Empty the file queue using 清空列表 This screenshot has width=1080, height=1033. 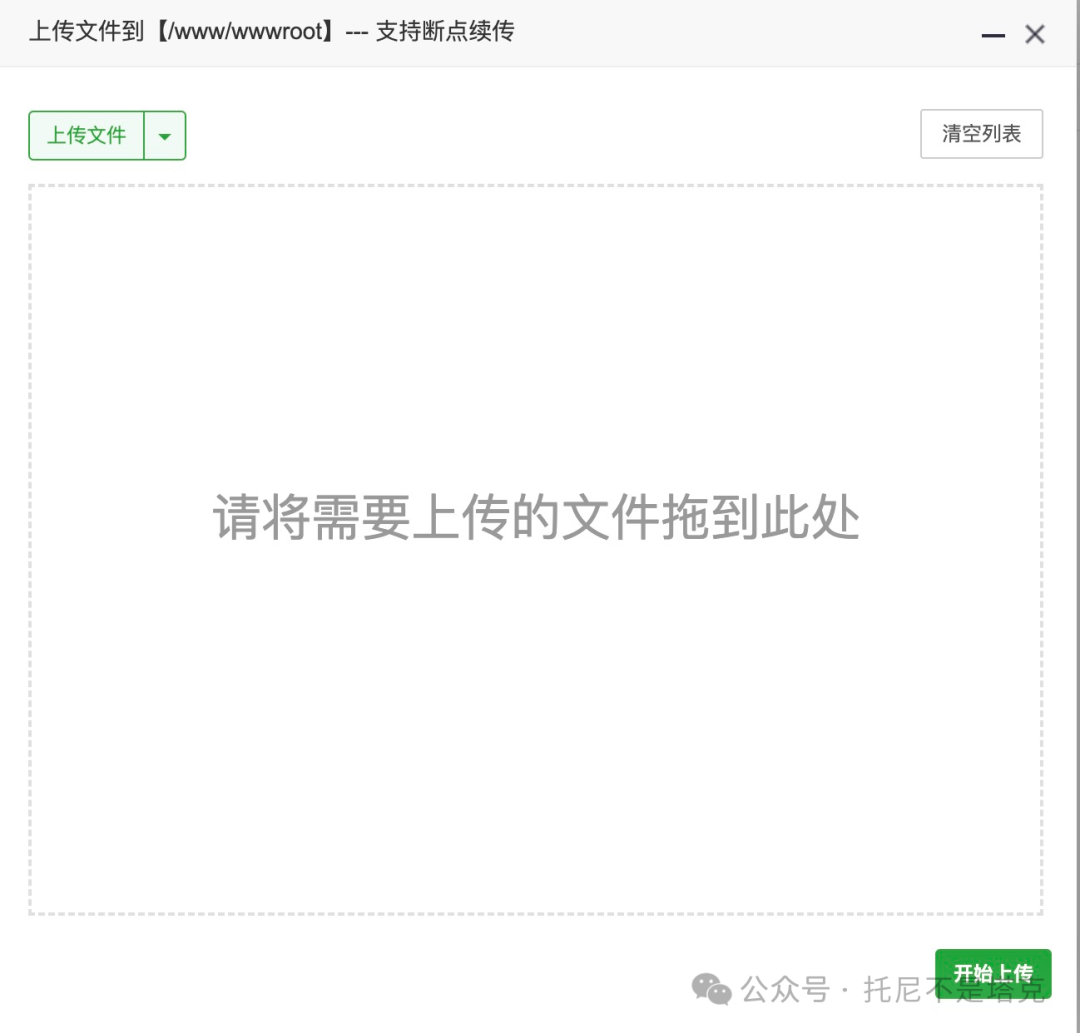coord(982,134)
